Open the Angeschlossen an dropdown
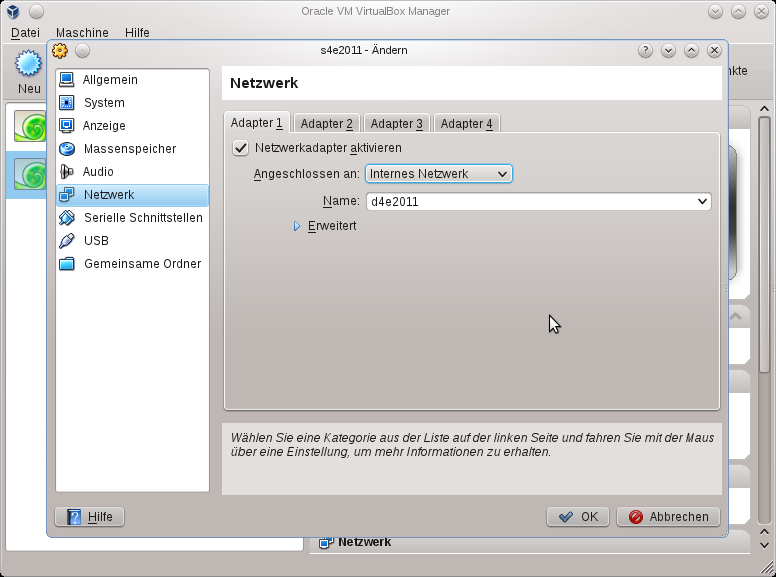The width and height of the screenshot is (776, 577). [438, 174]
